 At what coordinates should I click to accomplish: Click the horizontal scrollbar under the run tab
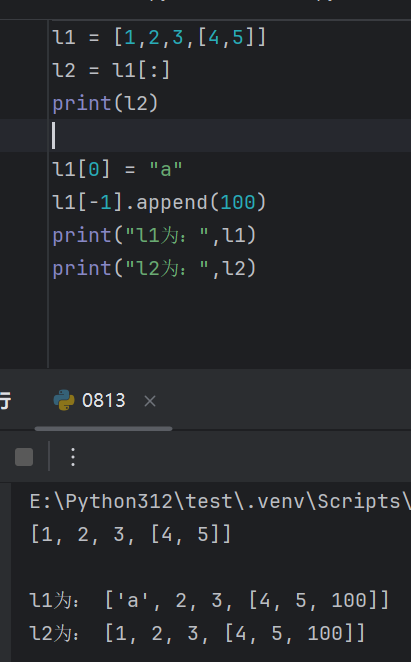pyautogui.click(x=103, y=429)
